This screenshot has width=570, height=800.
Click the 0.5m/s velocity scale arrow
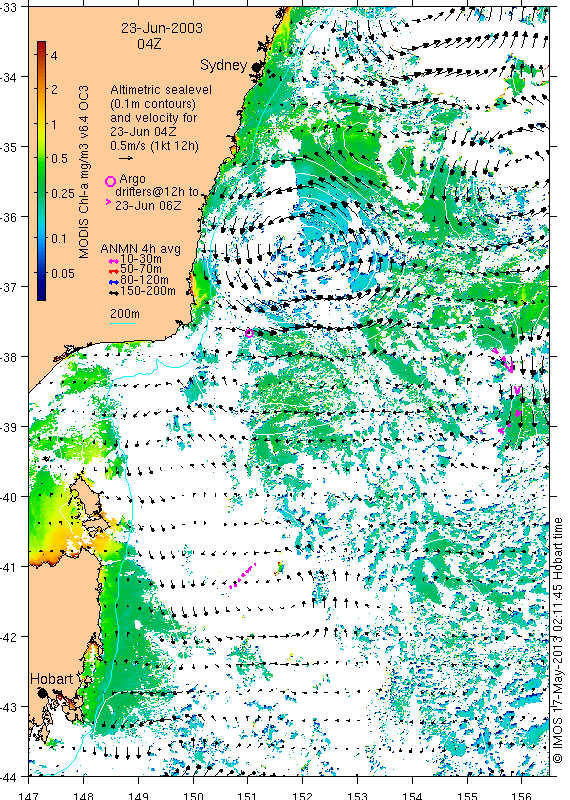(x=126, y=158)
